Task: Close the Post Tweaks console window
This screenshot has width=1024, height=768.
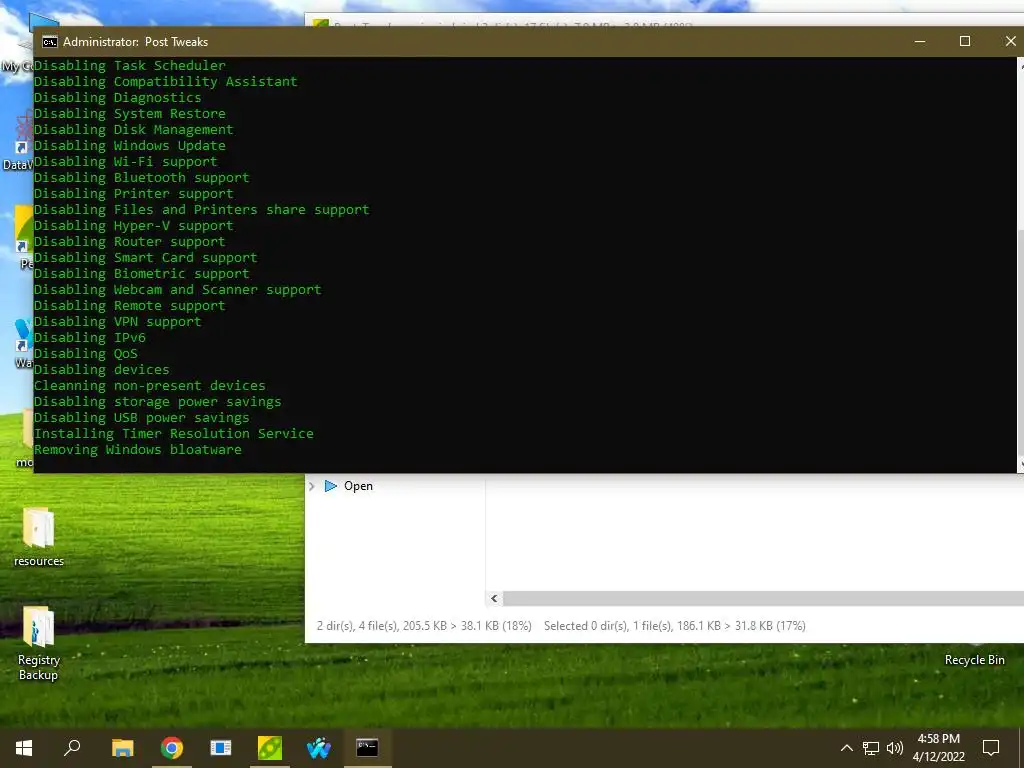Action: tap(1010, 41)
